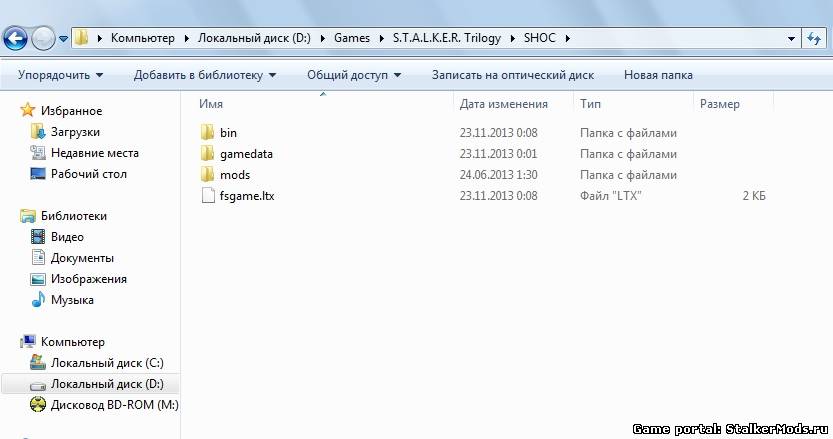Open Дисковод BD-ROM (M:) in sidebar

tap(115, 405)
